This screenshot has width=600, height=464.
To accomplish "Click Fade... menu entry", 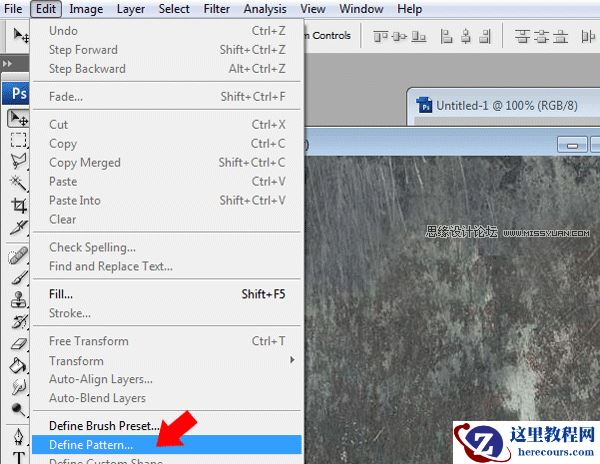I will 167,97.
